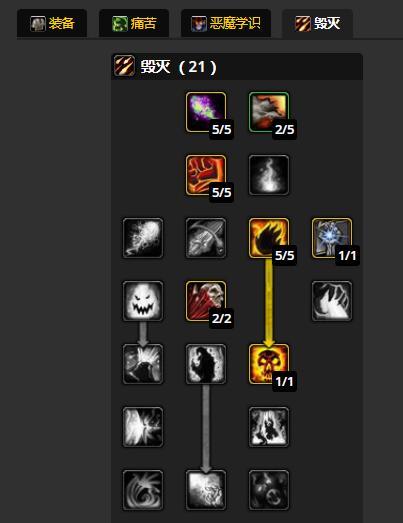Click the flaming skull Ruin talent
This screenshot has height=523, width=403.
pyautogui.click(x=269, y=364)
